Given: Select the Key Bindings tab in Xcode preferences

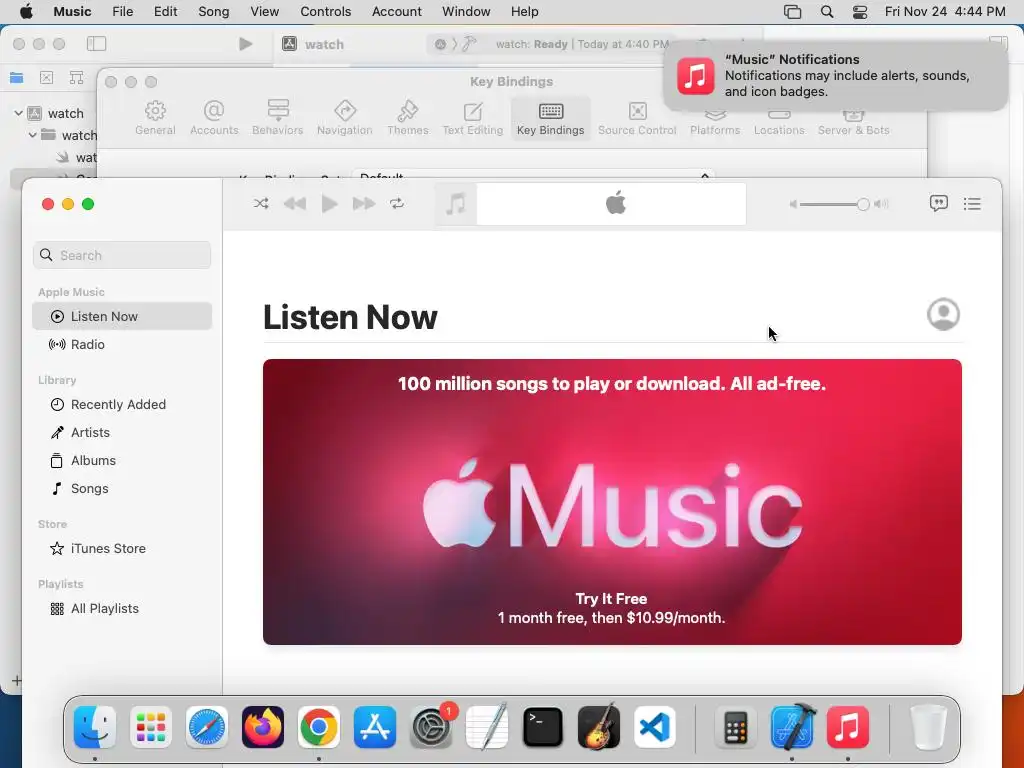Looking at the screenshot, I should click(551, 118).
